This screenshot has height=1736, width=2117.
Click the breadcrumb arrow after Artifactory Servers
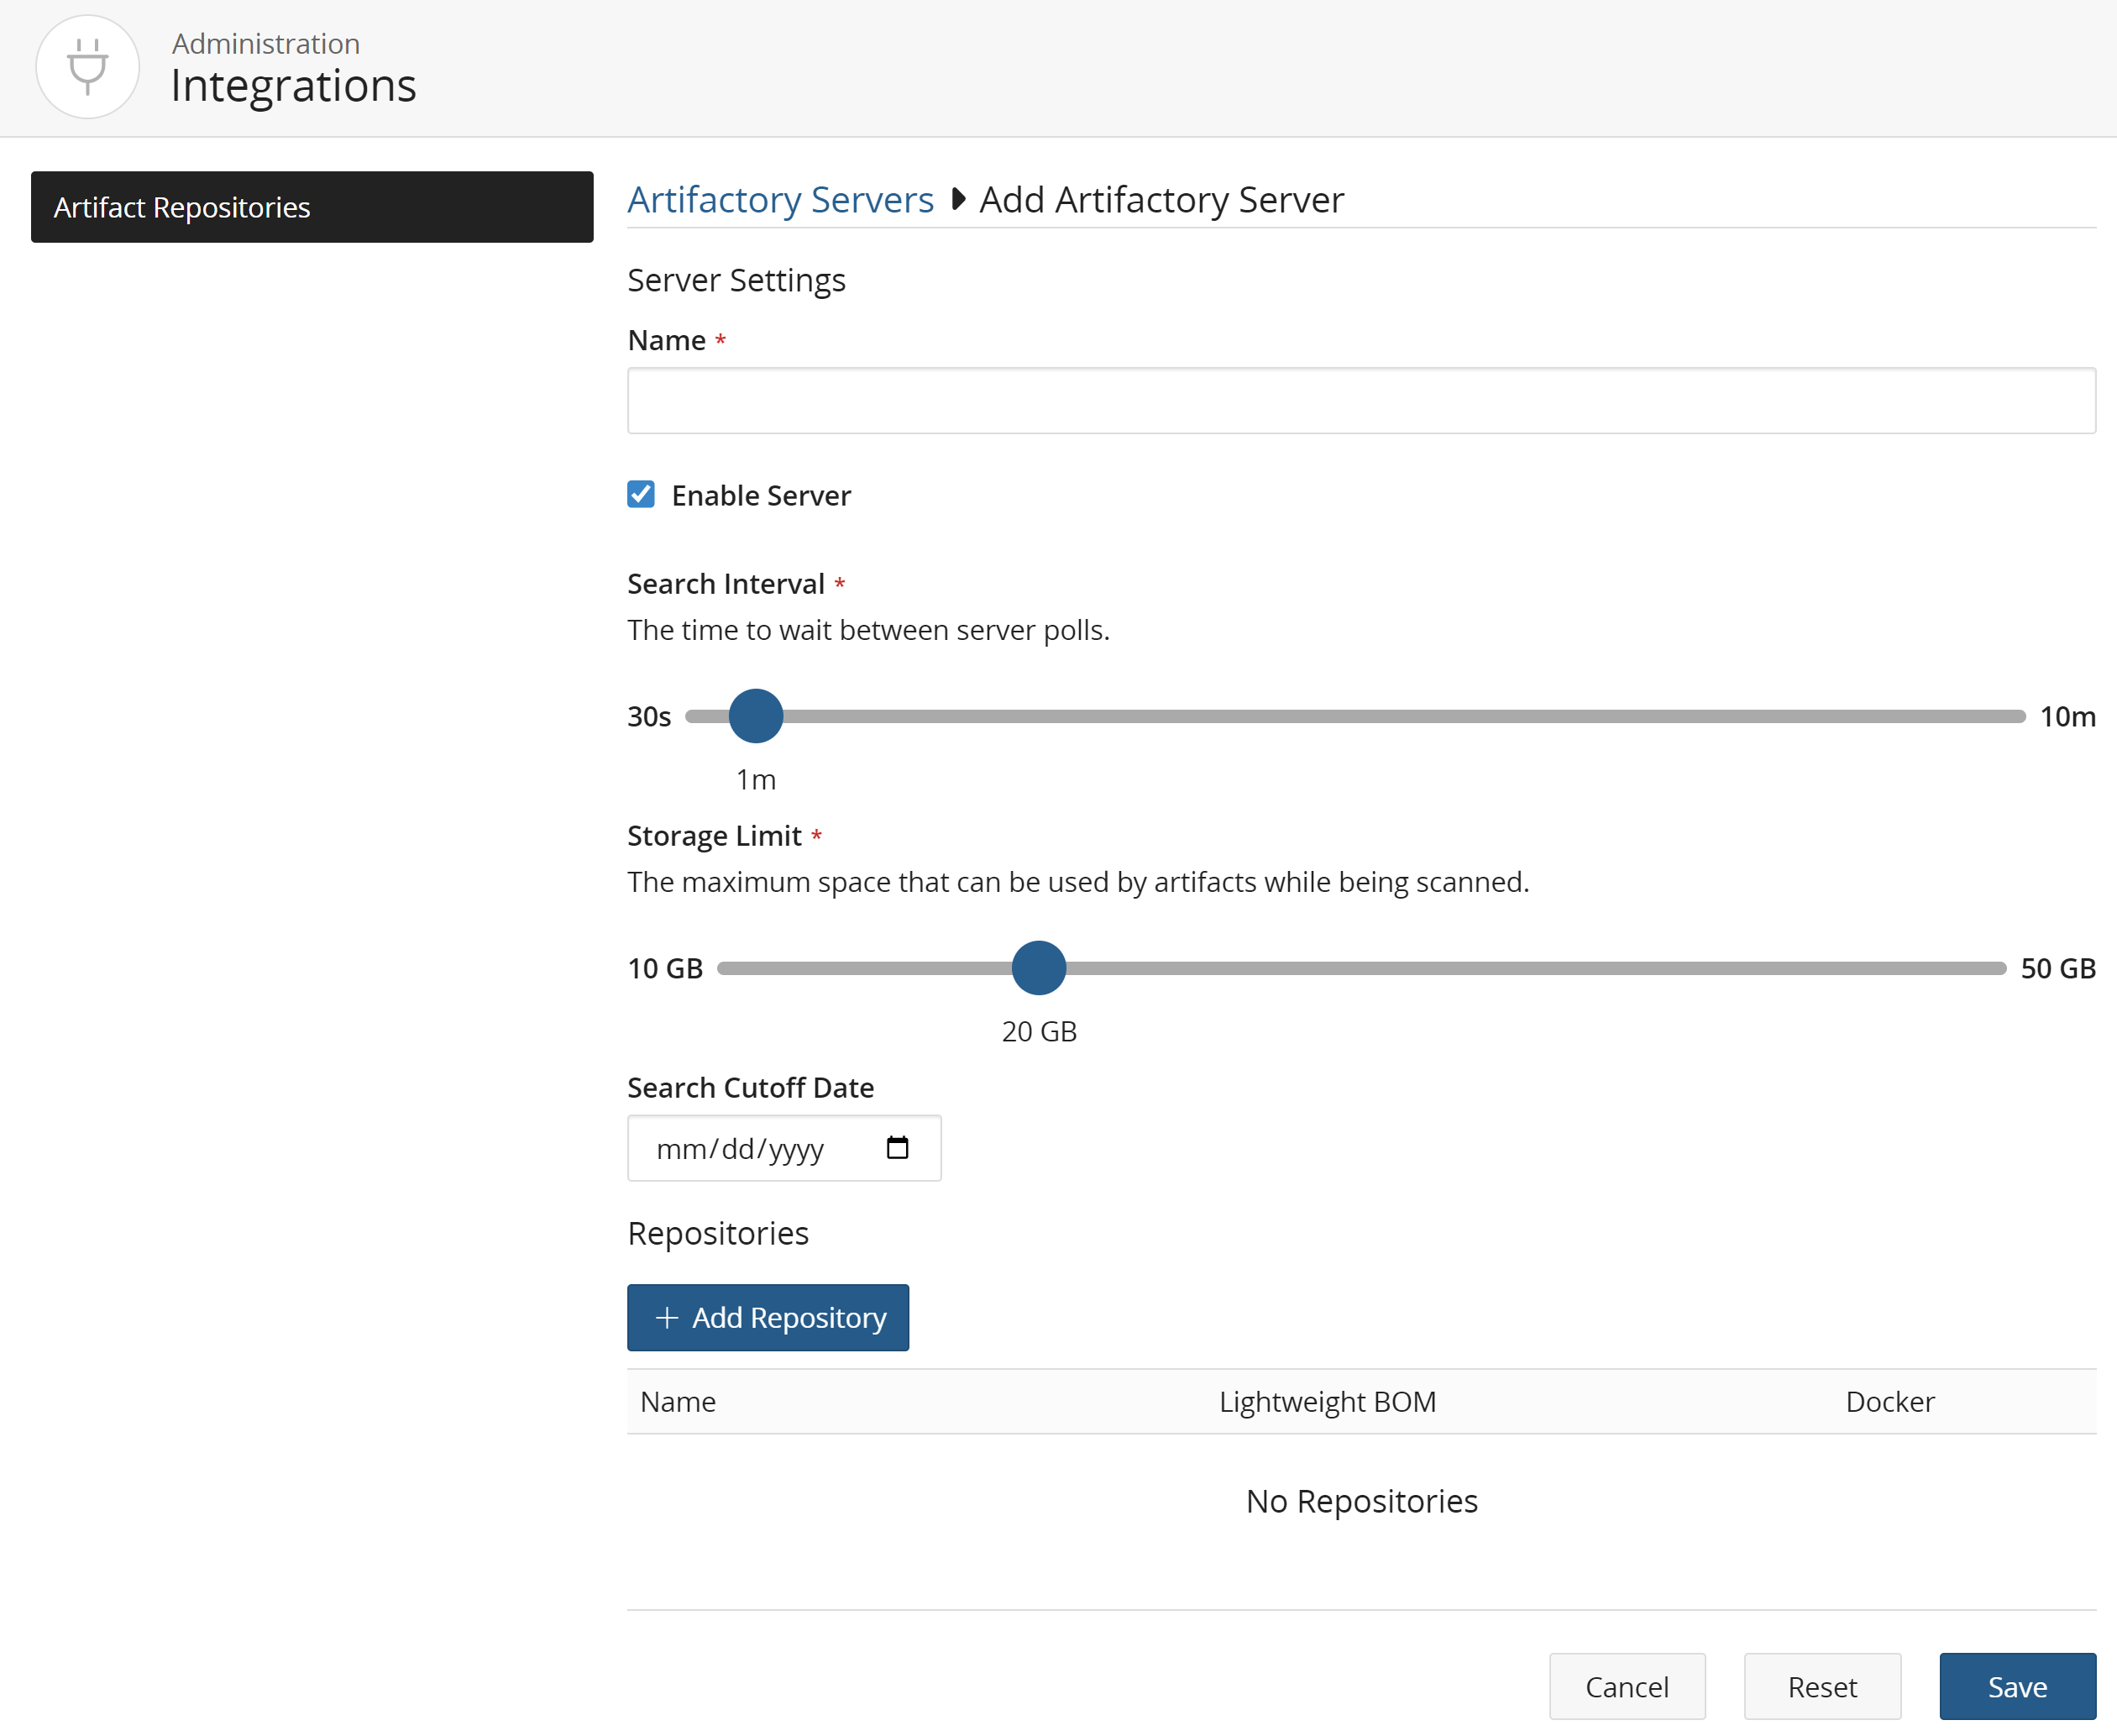coord(958,199)
